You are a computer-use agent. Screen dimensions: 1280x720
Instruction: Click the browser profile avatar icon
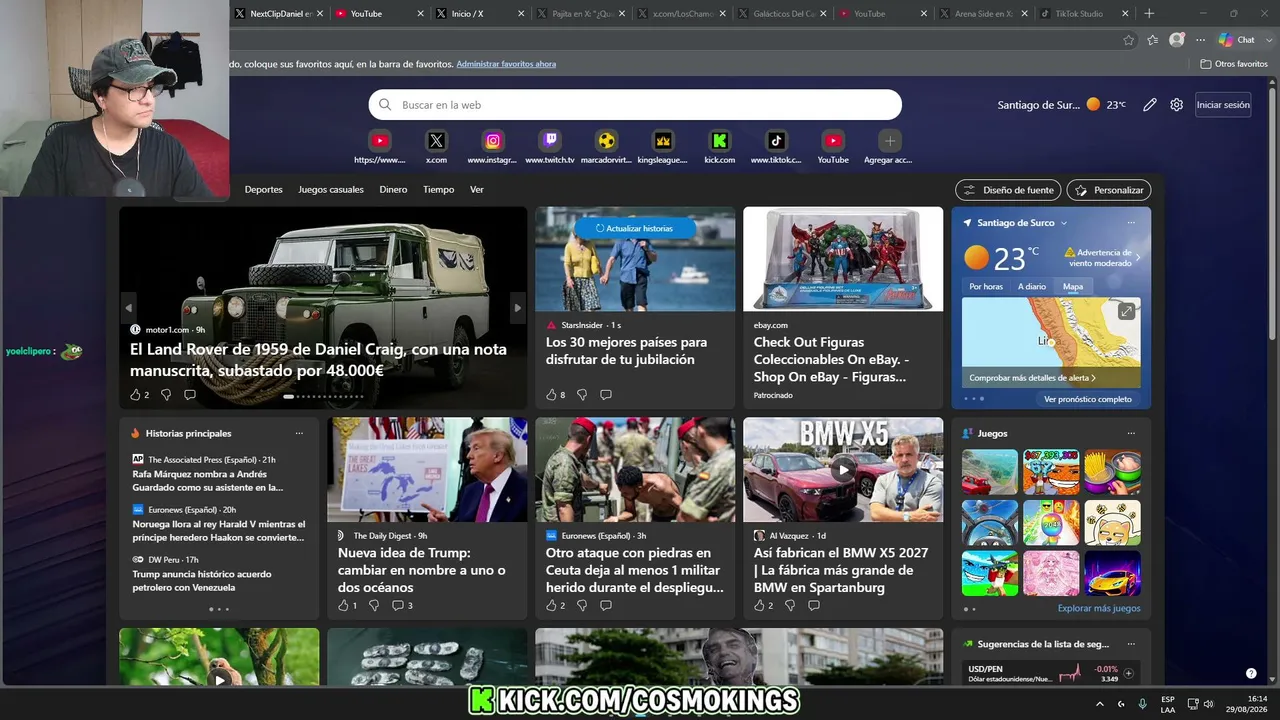(x=1177, y=40)
